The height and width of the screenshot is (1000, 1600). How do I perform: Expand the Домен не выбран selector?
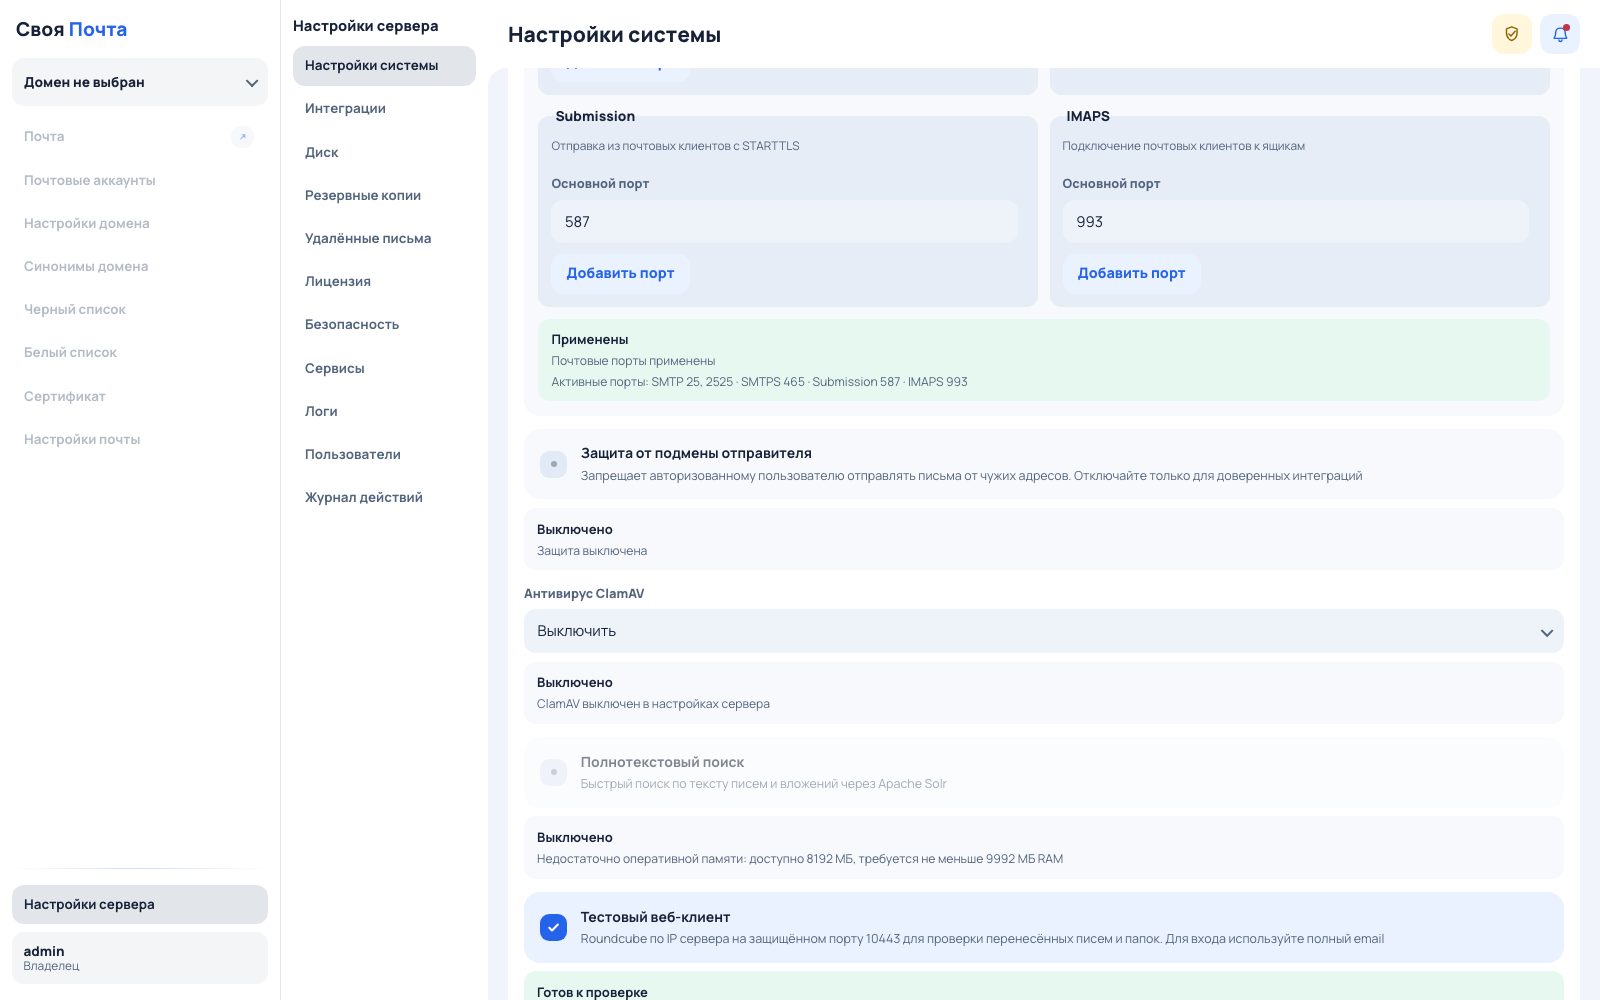(x=140, y=82)
